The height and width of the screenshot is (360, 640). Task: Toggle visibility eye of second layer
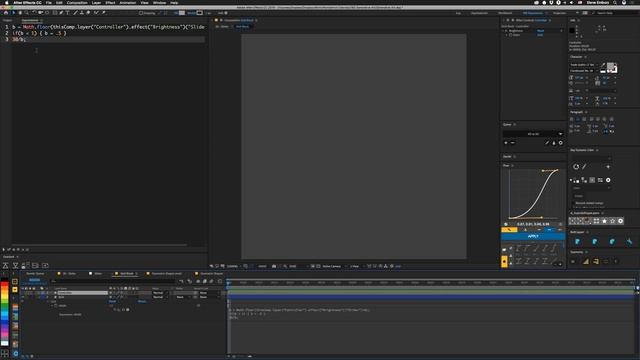pos(23,297)
